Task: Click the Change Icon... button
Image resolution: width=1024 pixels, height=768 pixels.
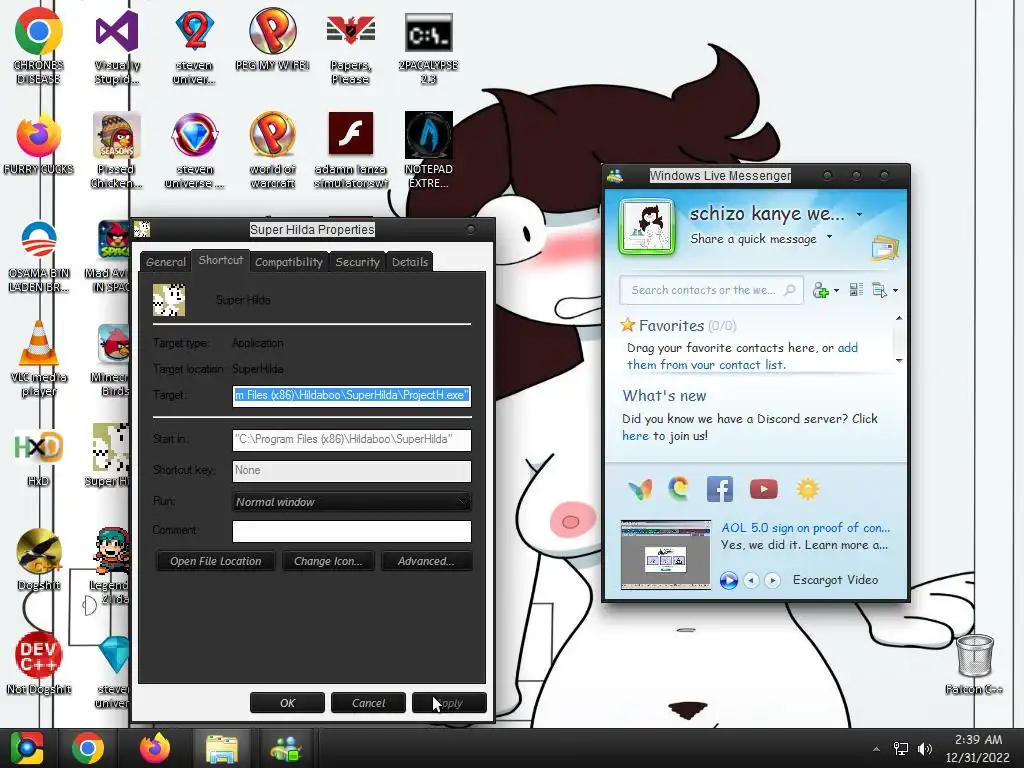Action: 328,561
